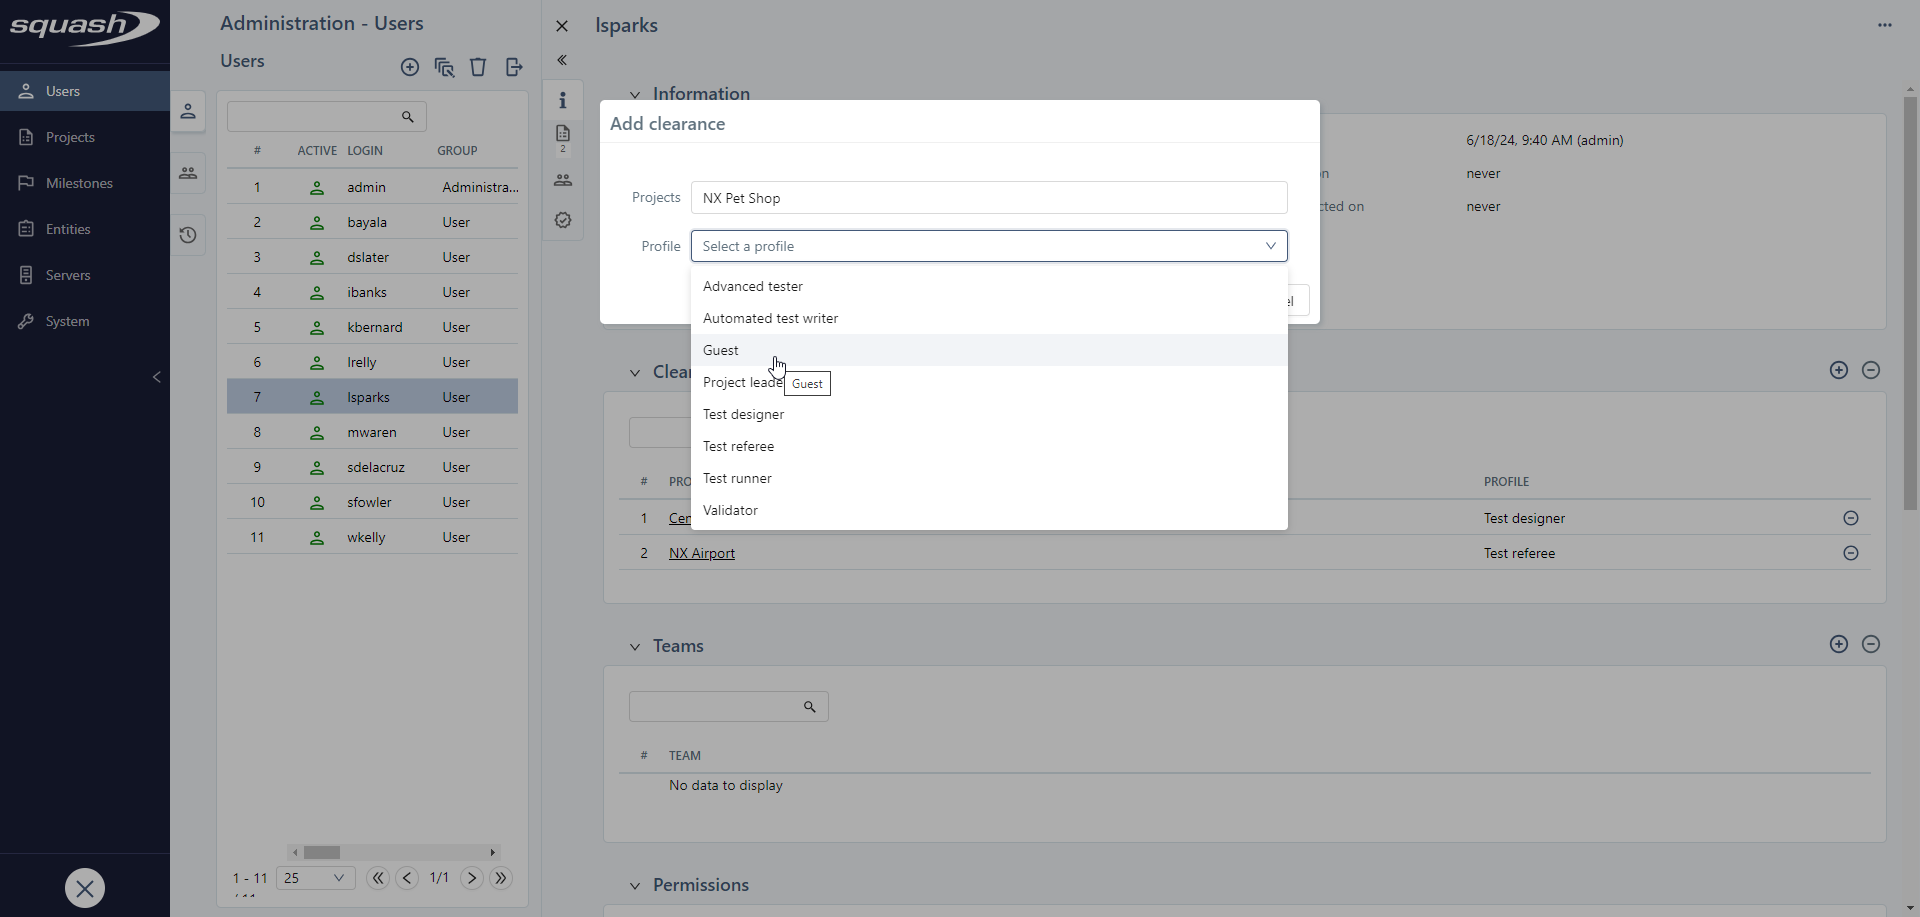Open the Teams tab icon in the detail panel
Screen dimensions: 1920x917
(563, 180)
